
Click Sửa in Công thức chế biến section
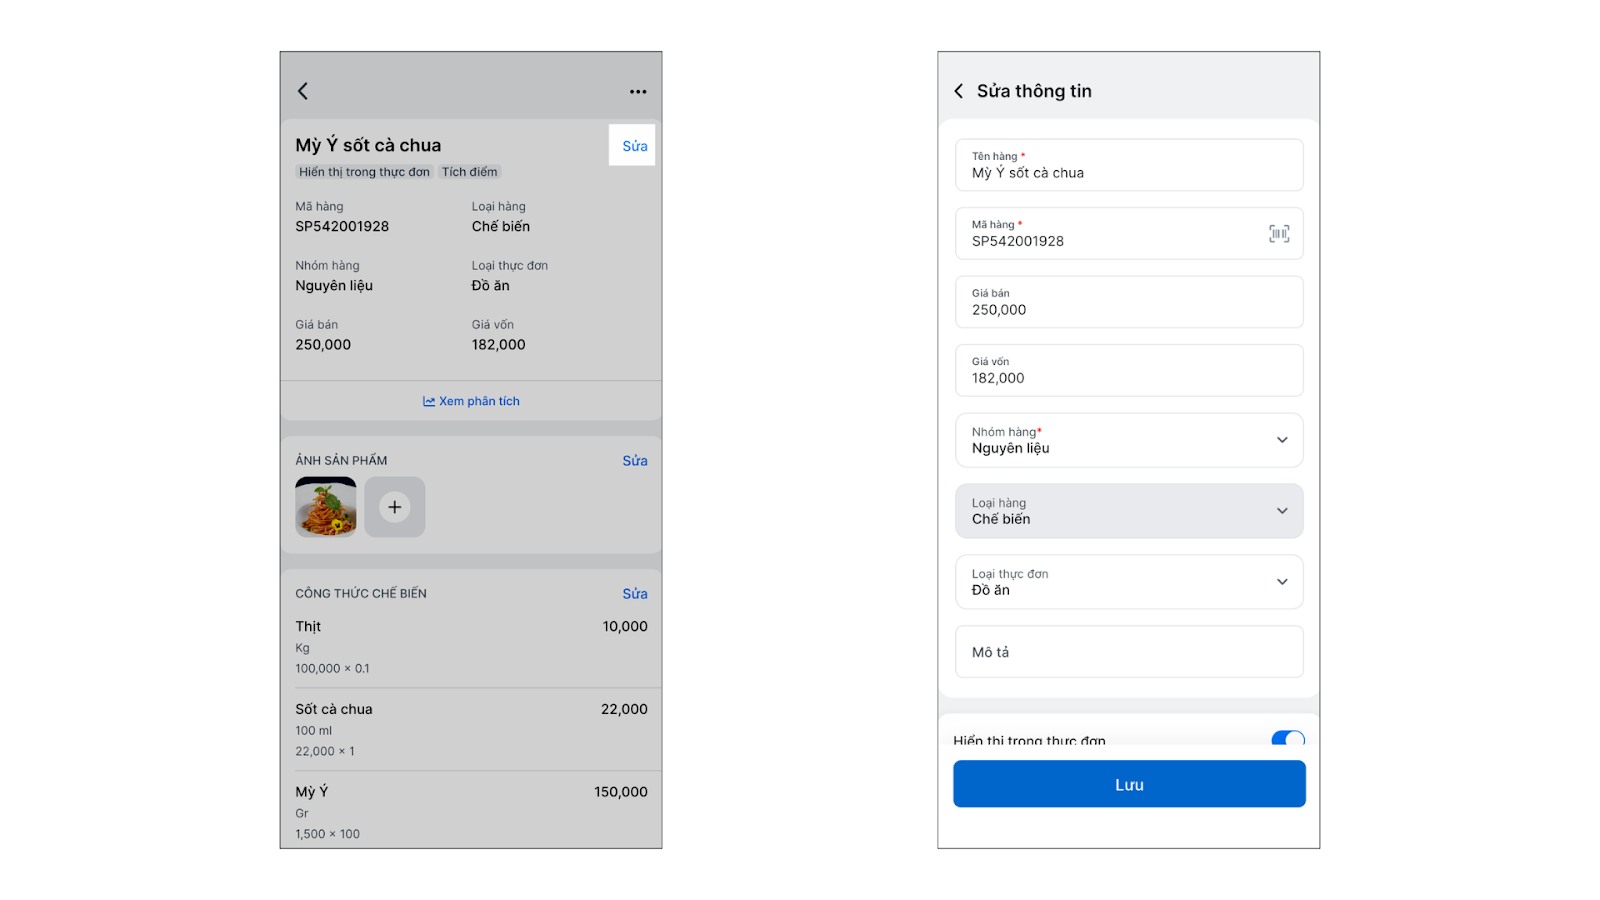pos(634,594)
